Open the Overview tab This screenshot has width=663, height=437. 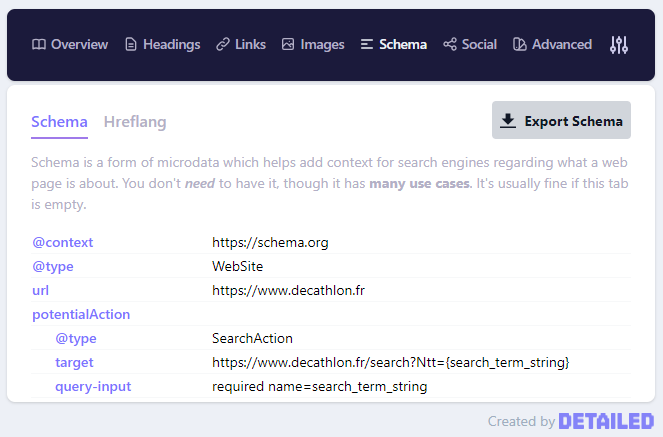[70, 44]
